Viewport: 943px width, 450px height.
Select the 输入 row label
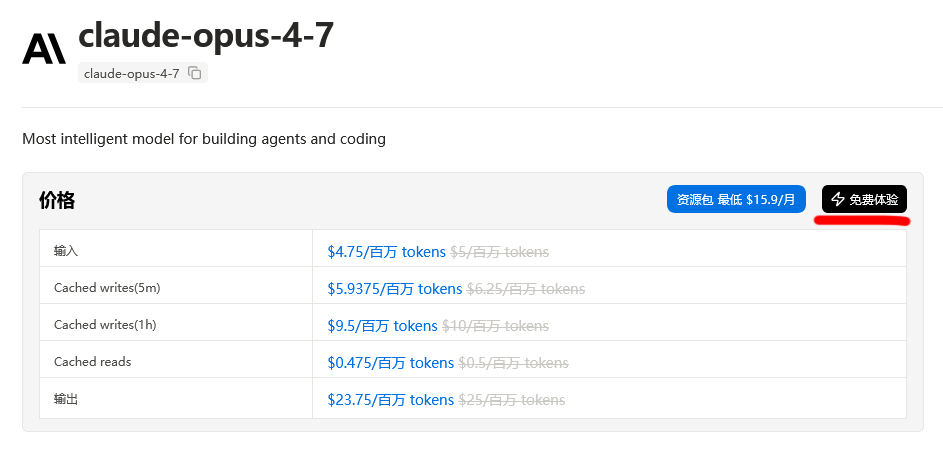pyautogui.click(x=66, y=252)
